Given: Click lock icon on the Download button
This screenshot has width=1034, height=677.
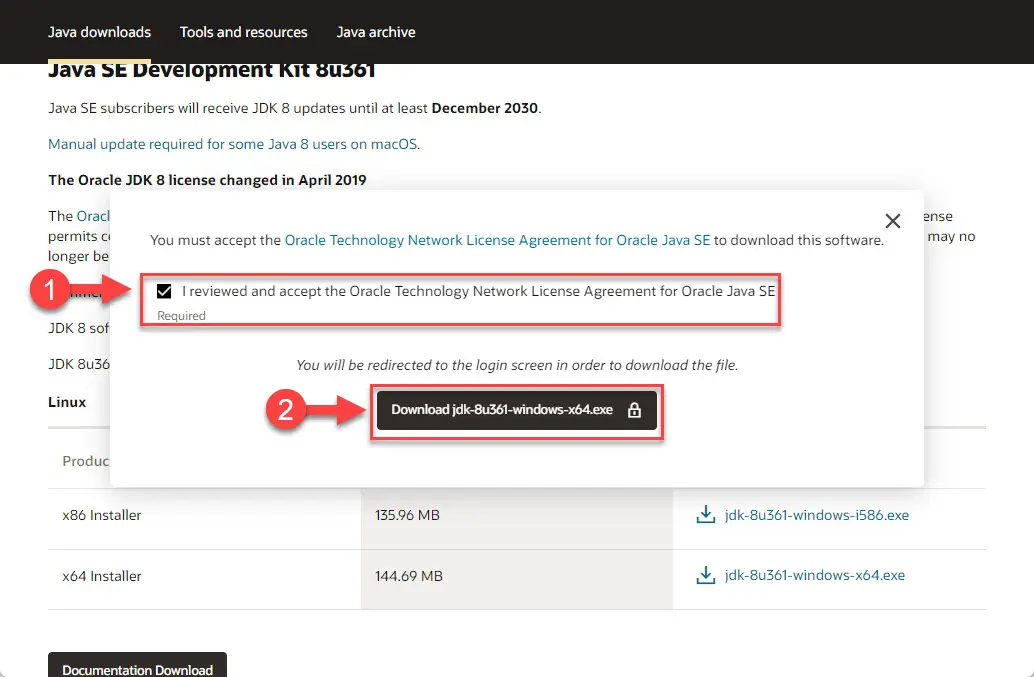Looking at the screenshot, I should (x=634, y=409).
